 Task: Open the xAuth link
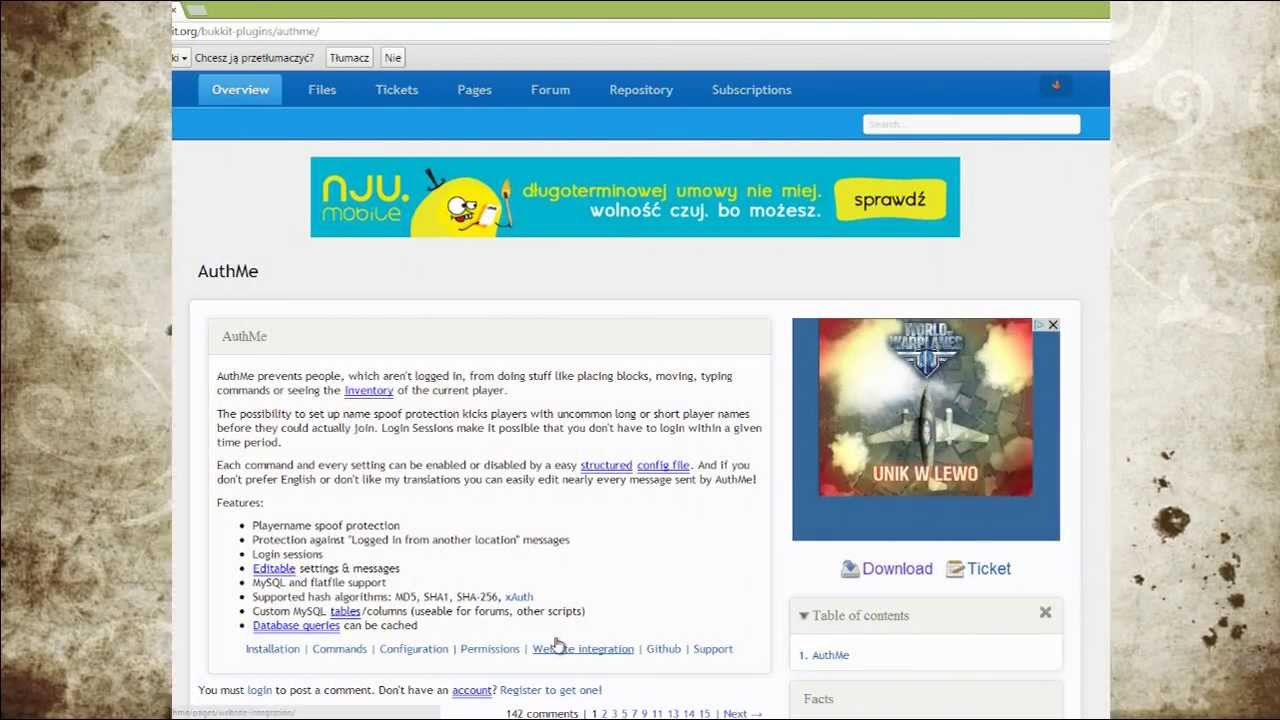tap(519, 597)
